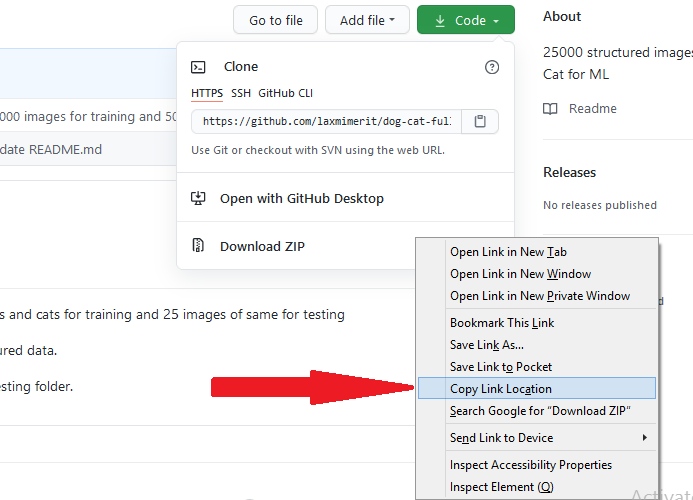Select Bookmark This Link
693x500 pixels.
537,323
